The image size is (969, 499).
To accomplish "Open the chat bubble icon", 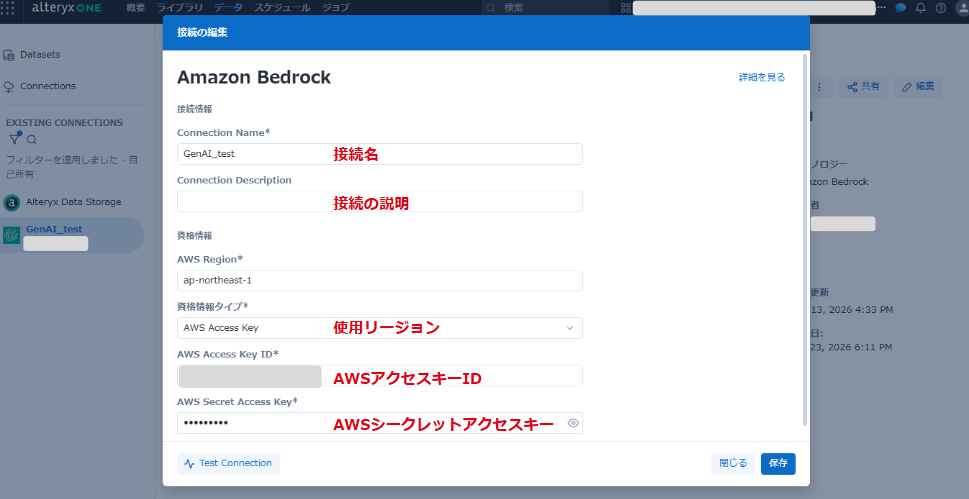I will click(901, 8).
